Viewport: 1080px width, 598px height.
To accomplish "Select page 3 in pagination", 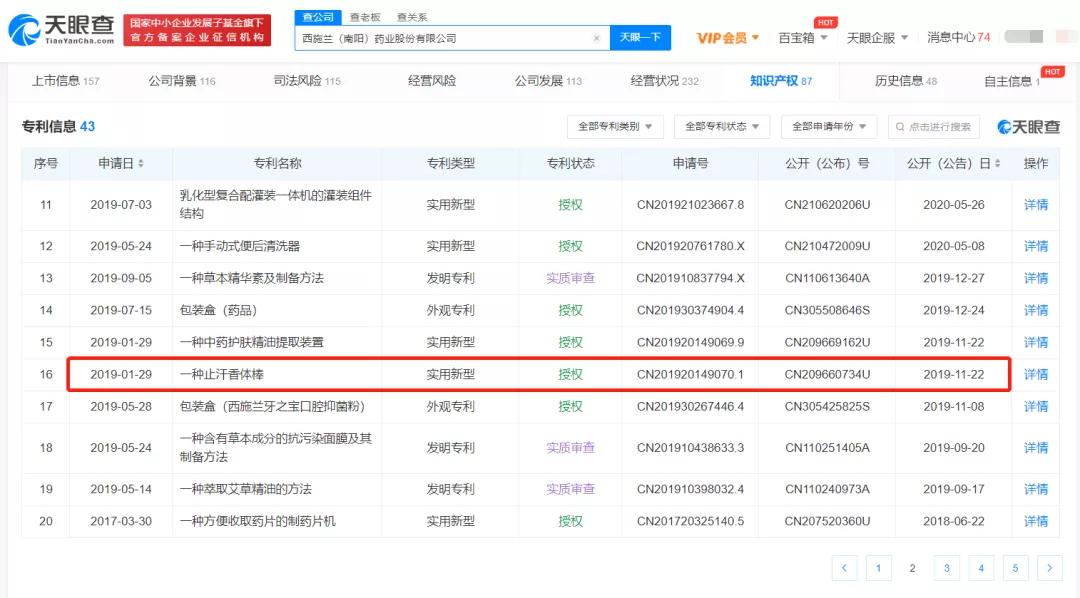I will [946, 567].
